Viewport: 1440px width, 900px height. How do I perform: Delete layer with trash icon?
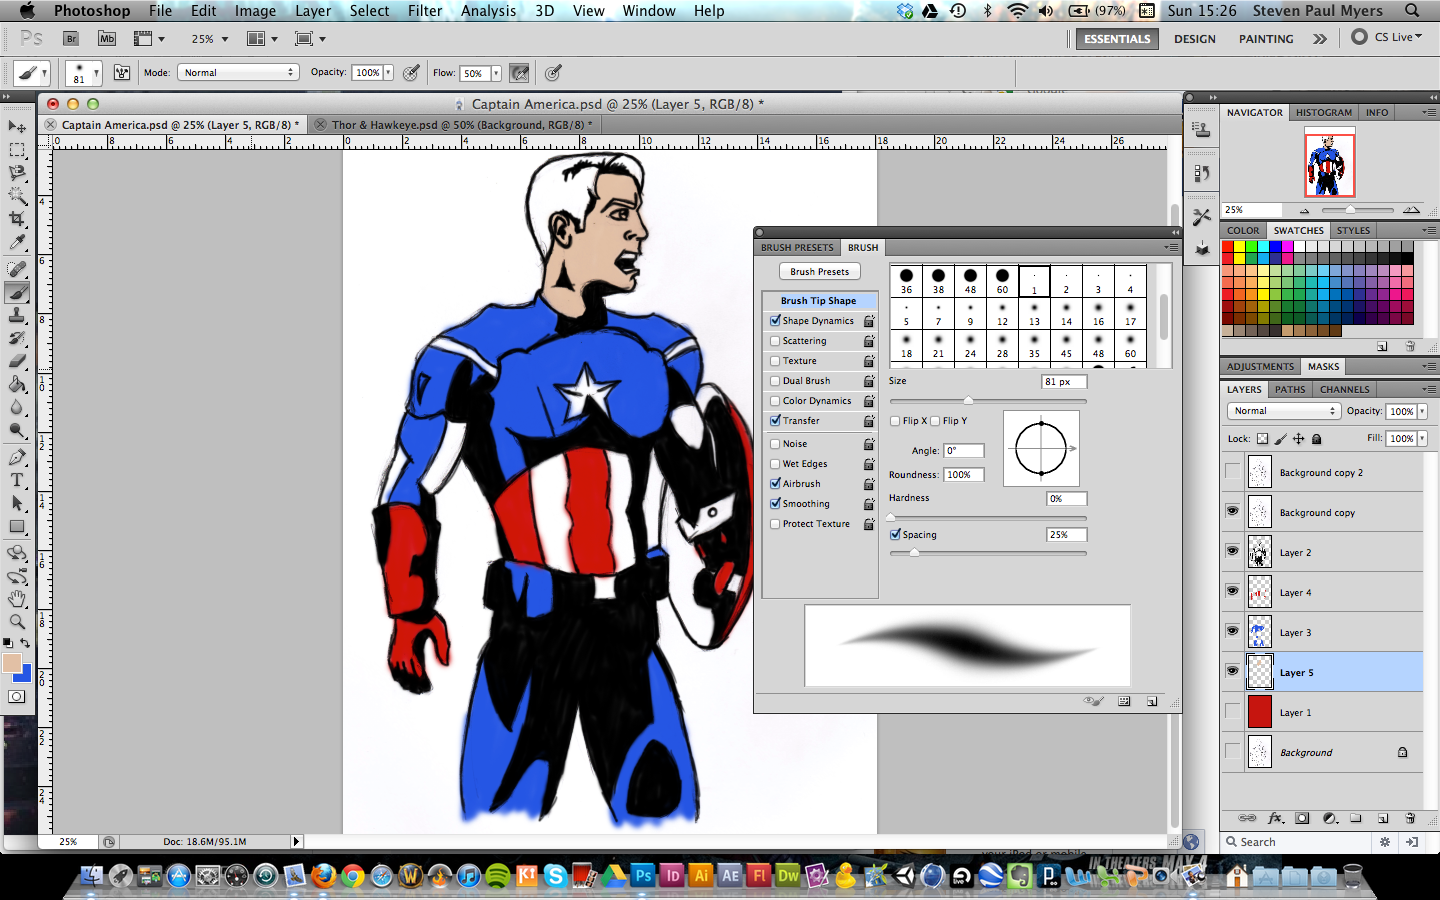(x=1410, y=818)
